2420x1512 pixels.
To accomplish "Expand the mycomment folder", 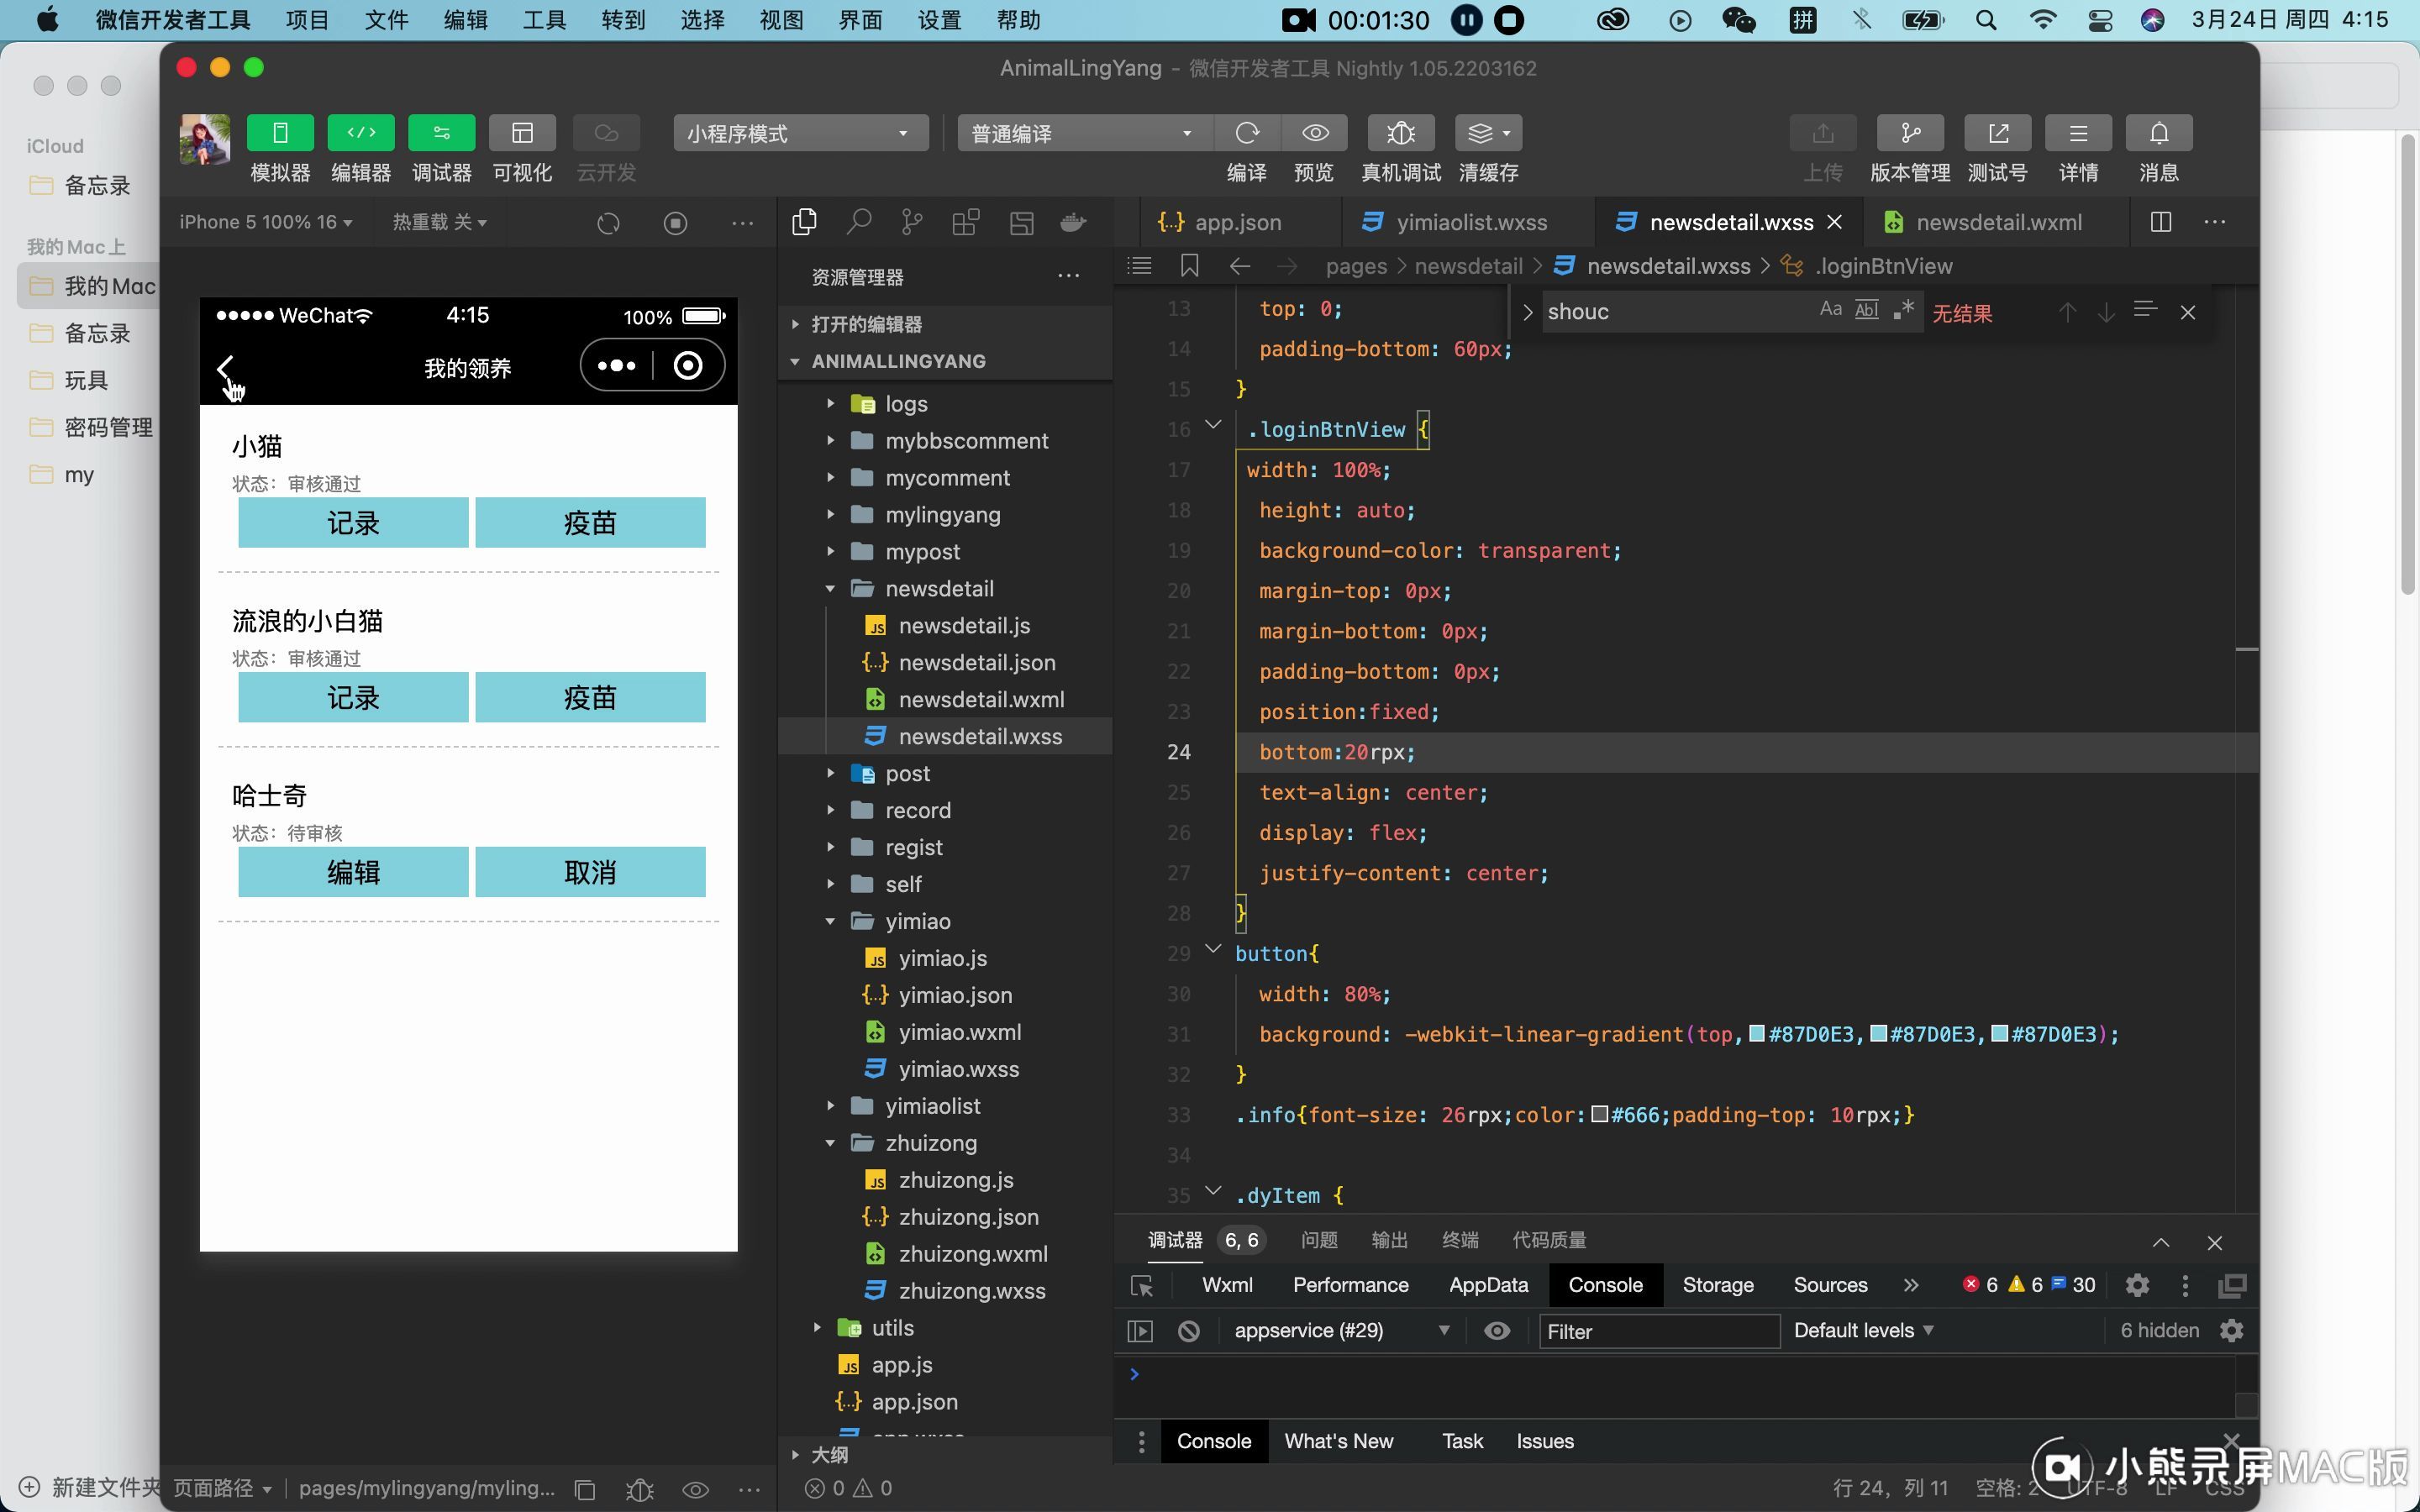I will point(946,478).
